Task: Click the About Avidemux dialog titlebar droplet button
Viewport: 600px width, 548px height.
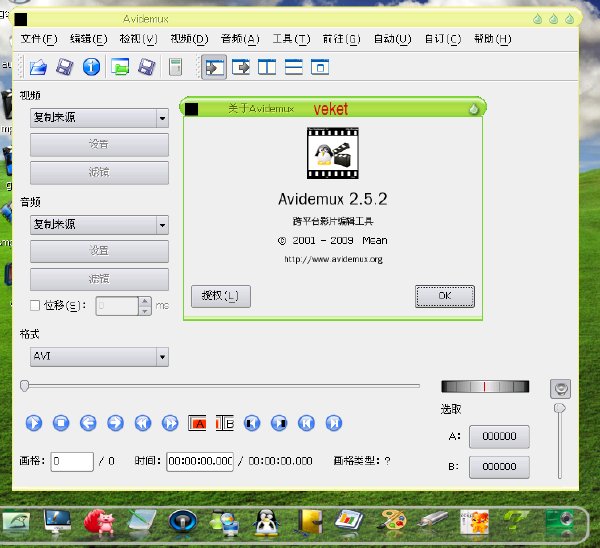Action: coord(474,109)
